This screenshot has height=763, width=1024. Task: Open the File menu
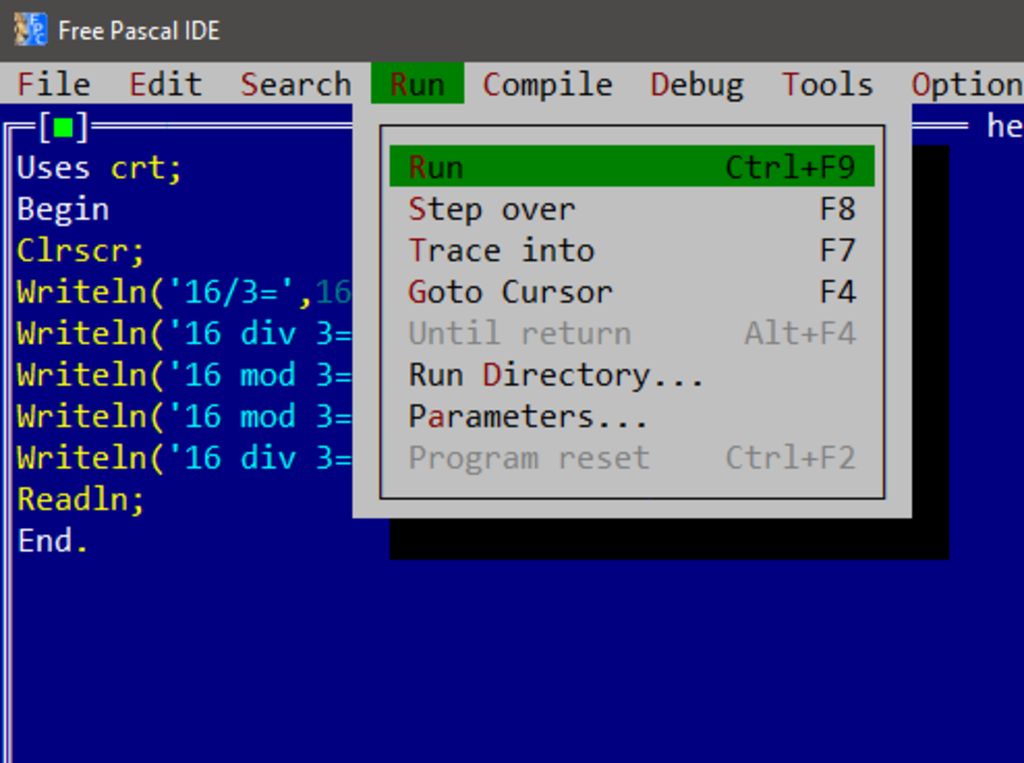coord(54,84)
